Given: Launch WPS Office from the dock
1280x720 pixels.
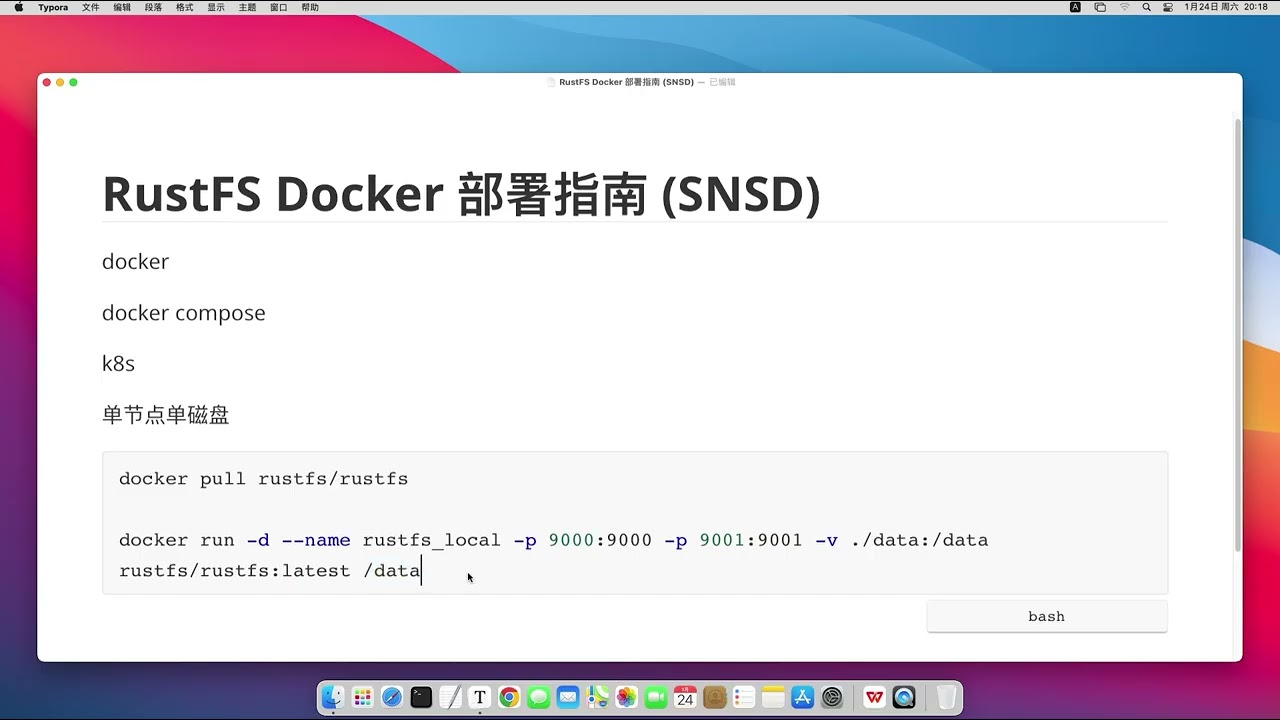Looking at the screenshot, I should click(875, 697).
